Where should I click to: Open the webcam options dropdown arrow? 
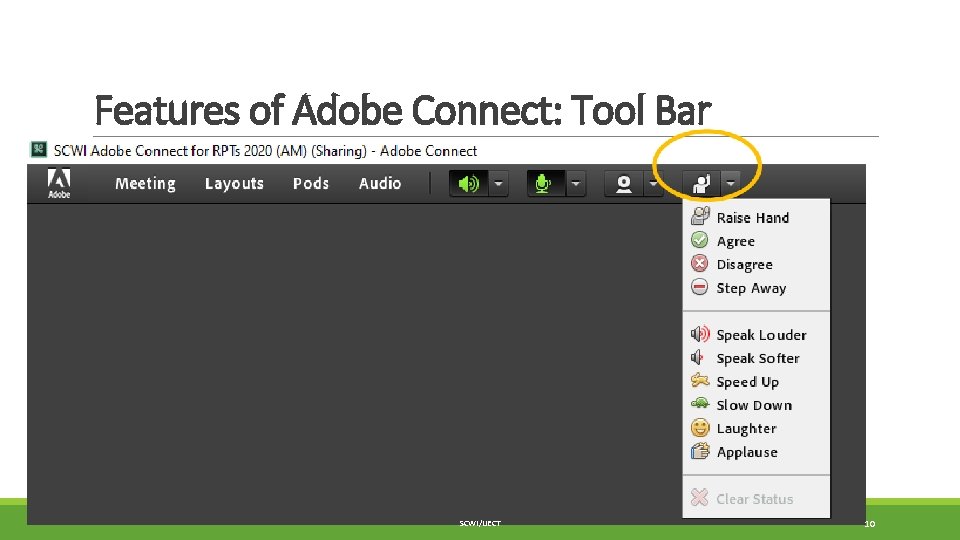click(x=653, y=184)
